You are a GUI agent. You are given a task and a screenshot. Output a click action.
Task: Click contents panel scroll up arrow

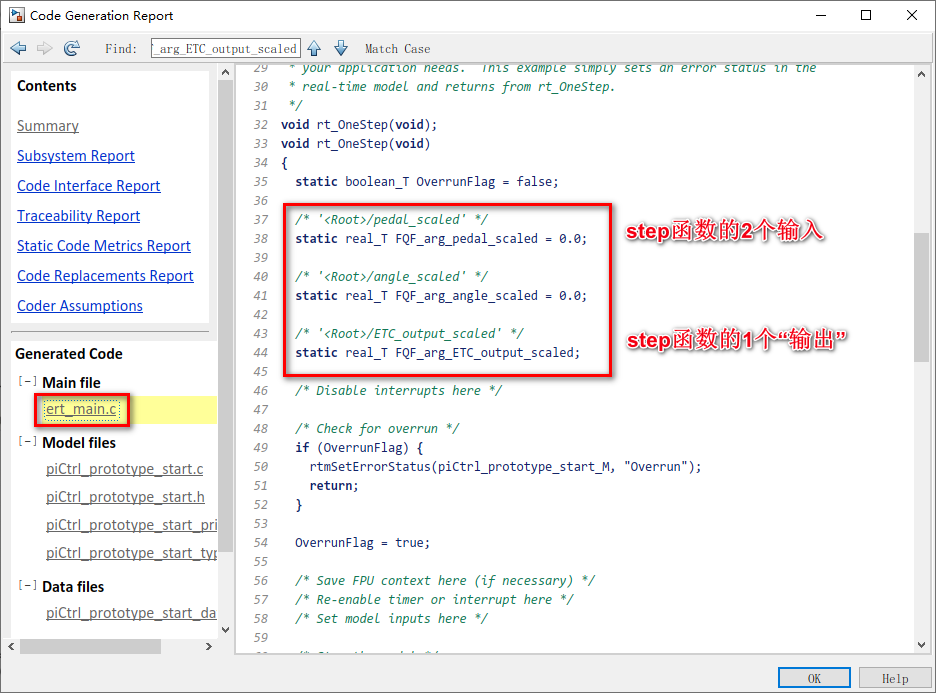(x=225, y=73)
